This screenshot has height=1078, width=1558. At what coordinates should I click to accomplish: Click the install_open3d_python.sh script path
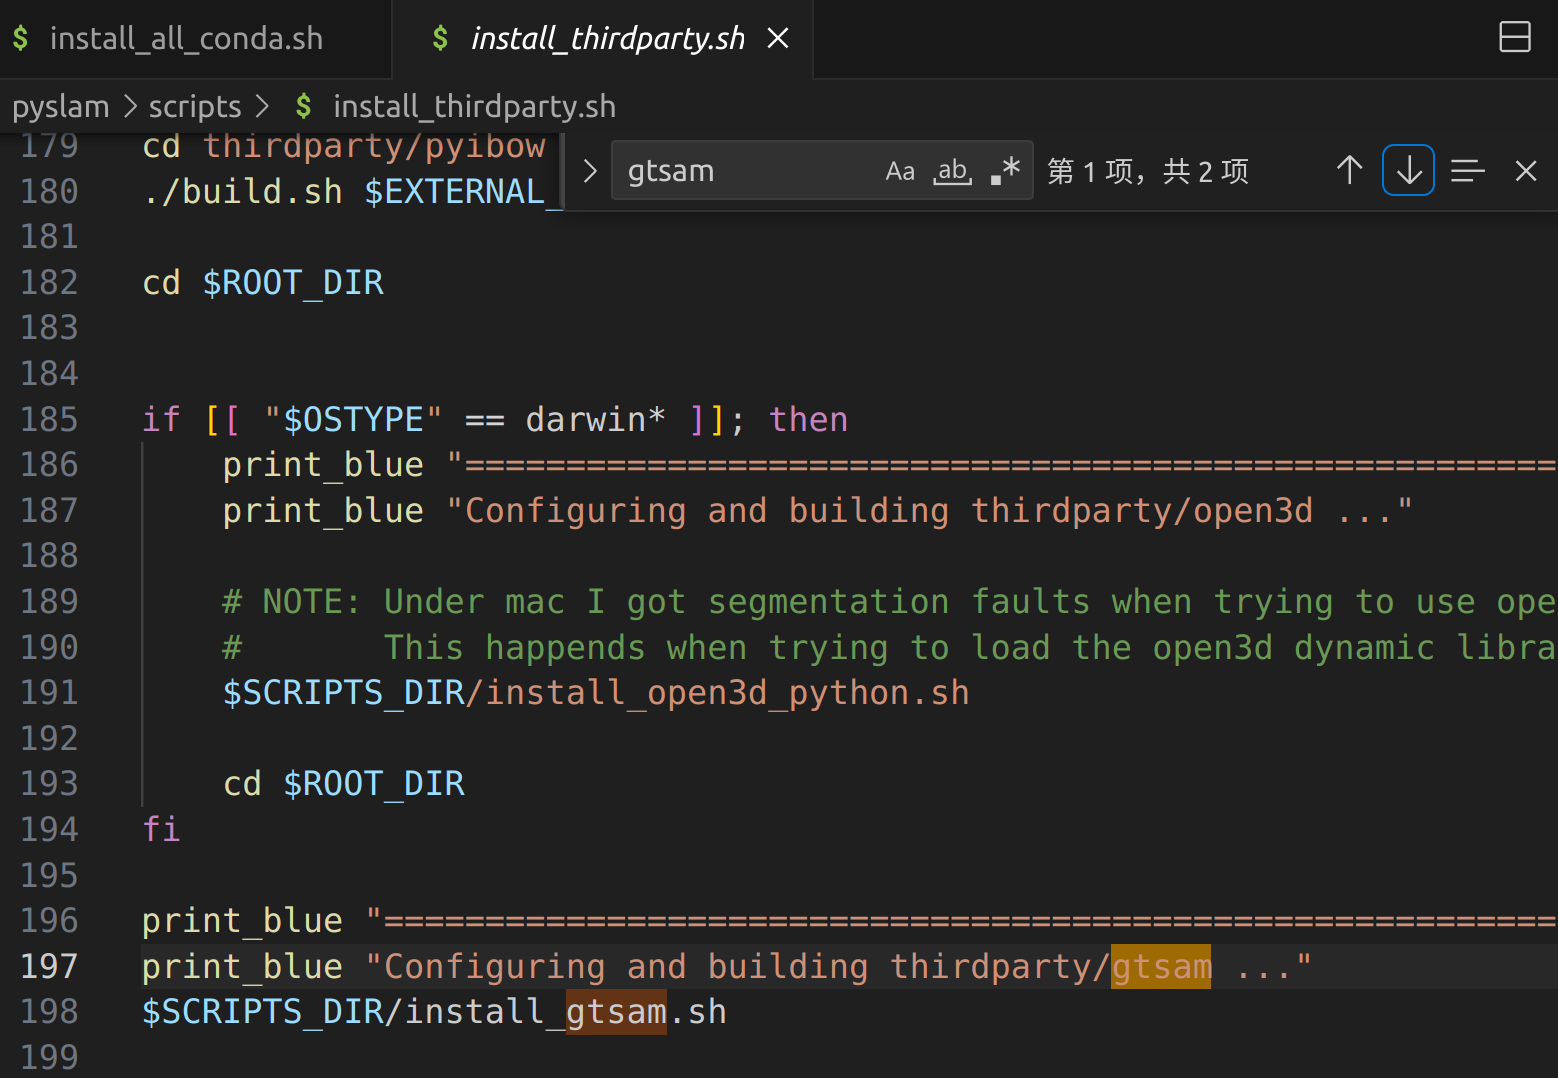596,693
